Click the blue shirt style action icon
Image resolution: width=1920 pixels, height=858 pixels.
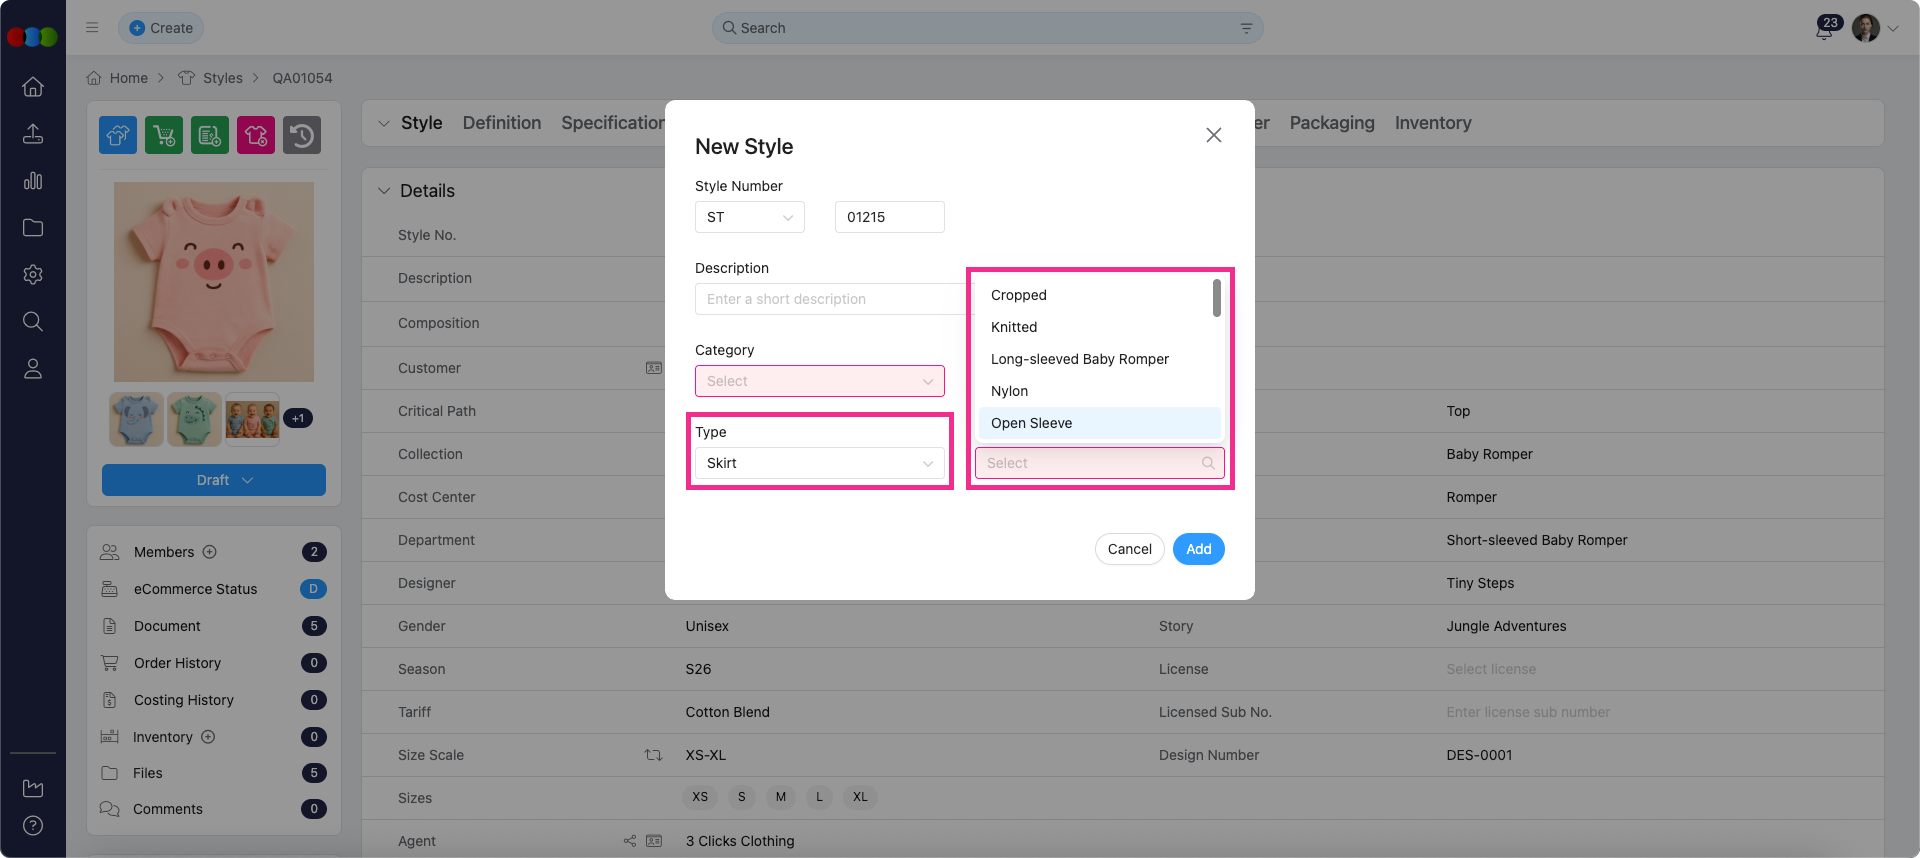(118, 135)
